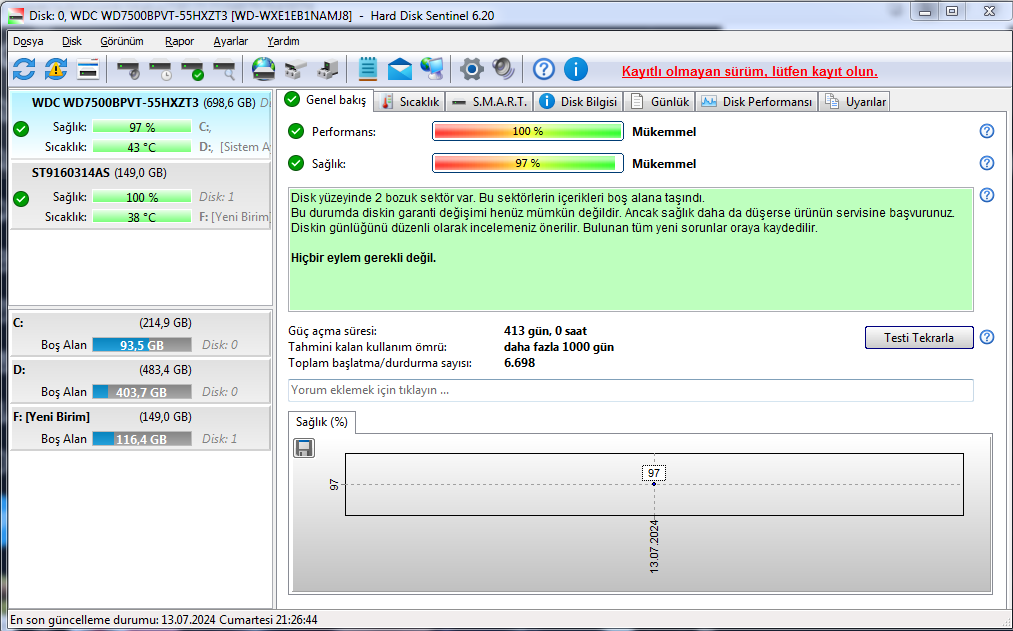Click D: drive 403,7 GB free space bar

(x=141, y=392)
